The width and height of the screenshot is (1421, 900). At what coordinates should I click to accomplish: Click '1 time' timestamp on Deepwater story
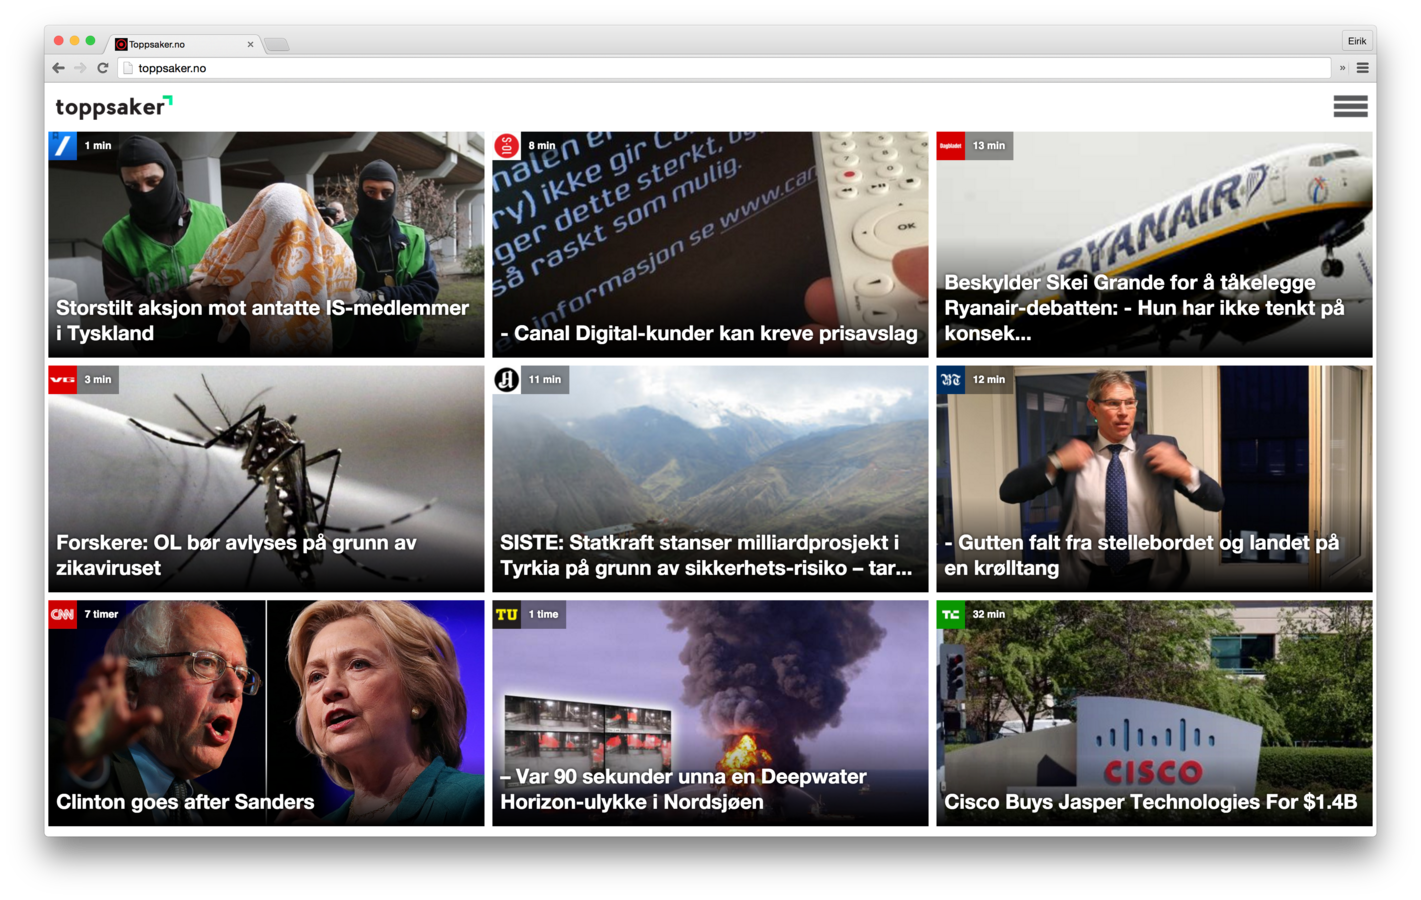(x=543, y=615)
